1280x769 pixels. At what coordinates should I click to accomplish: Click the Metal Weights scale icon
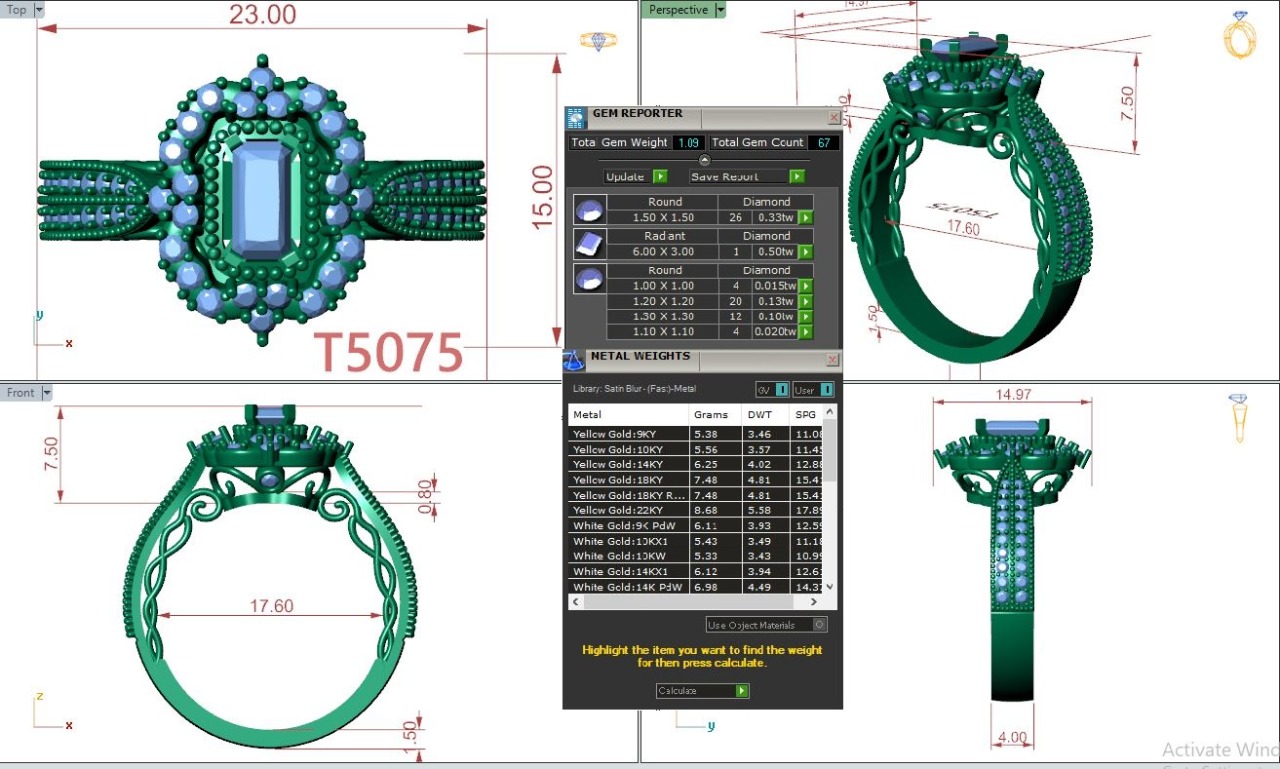coord(574,360)
